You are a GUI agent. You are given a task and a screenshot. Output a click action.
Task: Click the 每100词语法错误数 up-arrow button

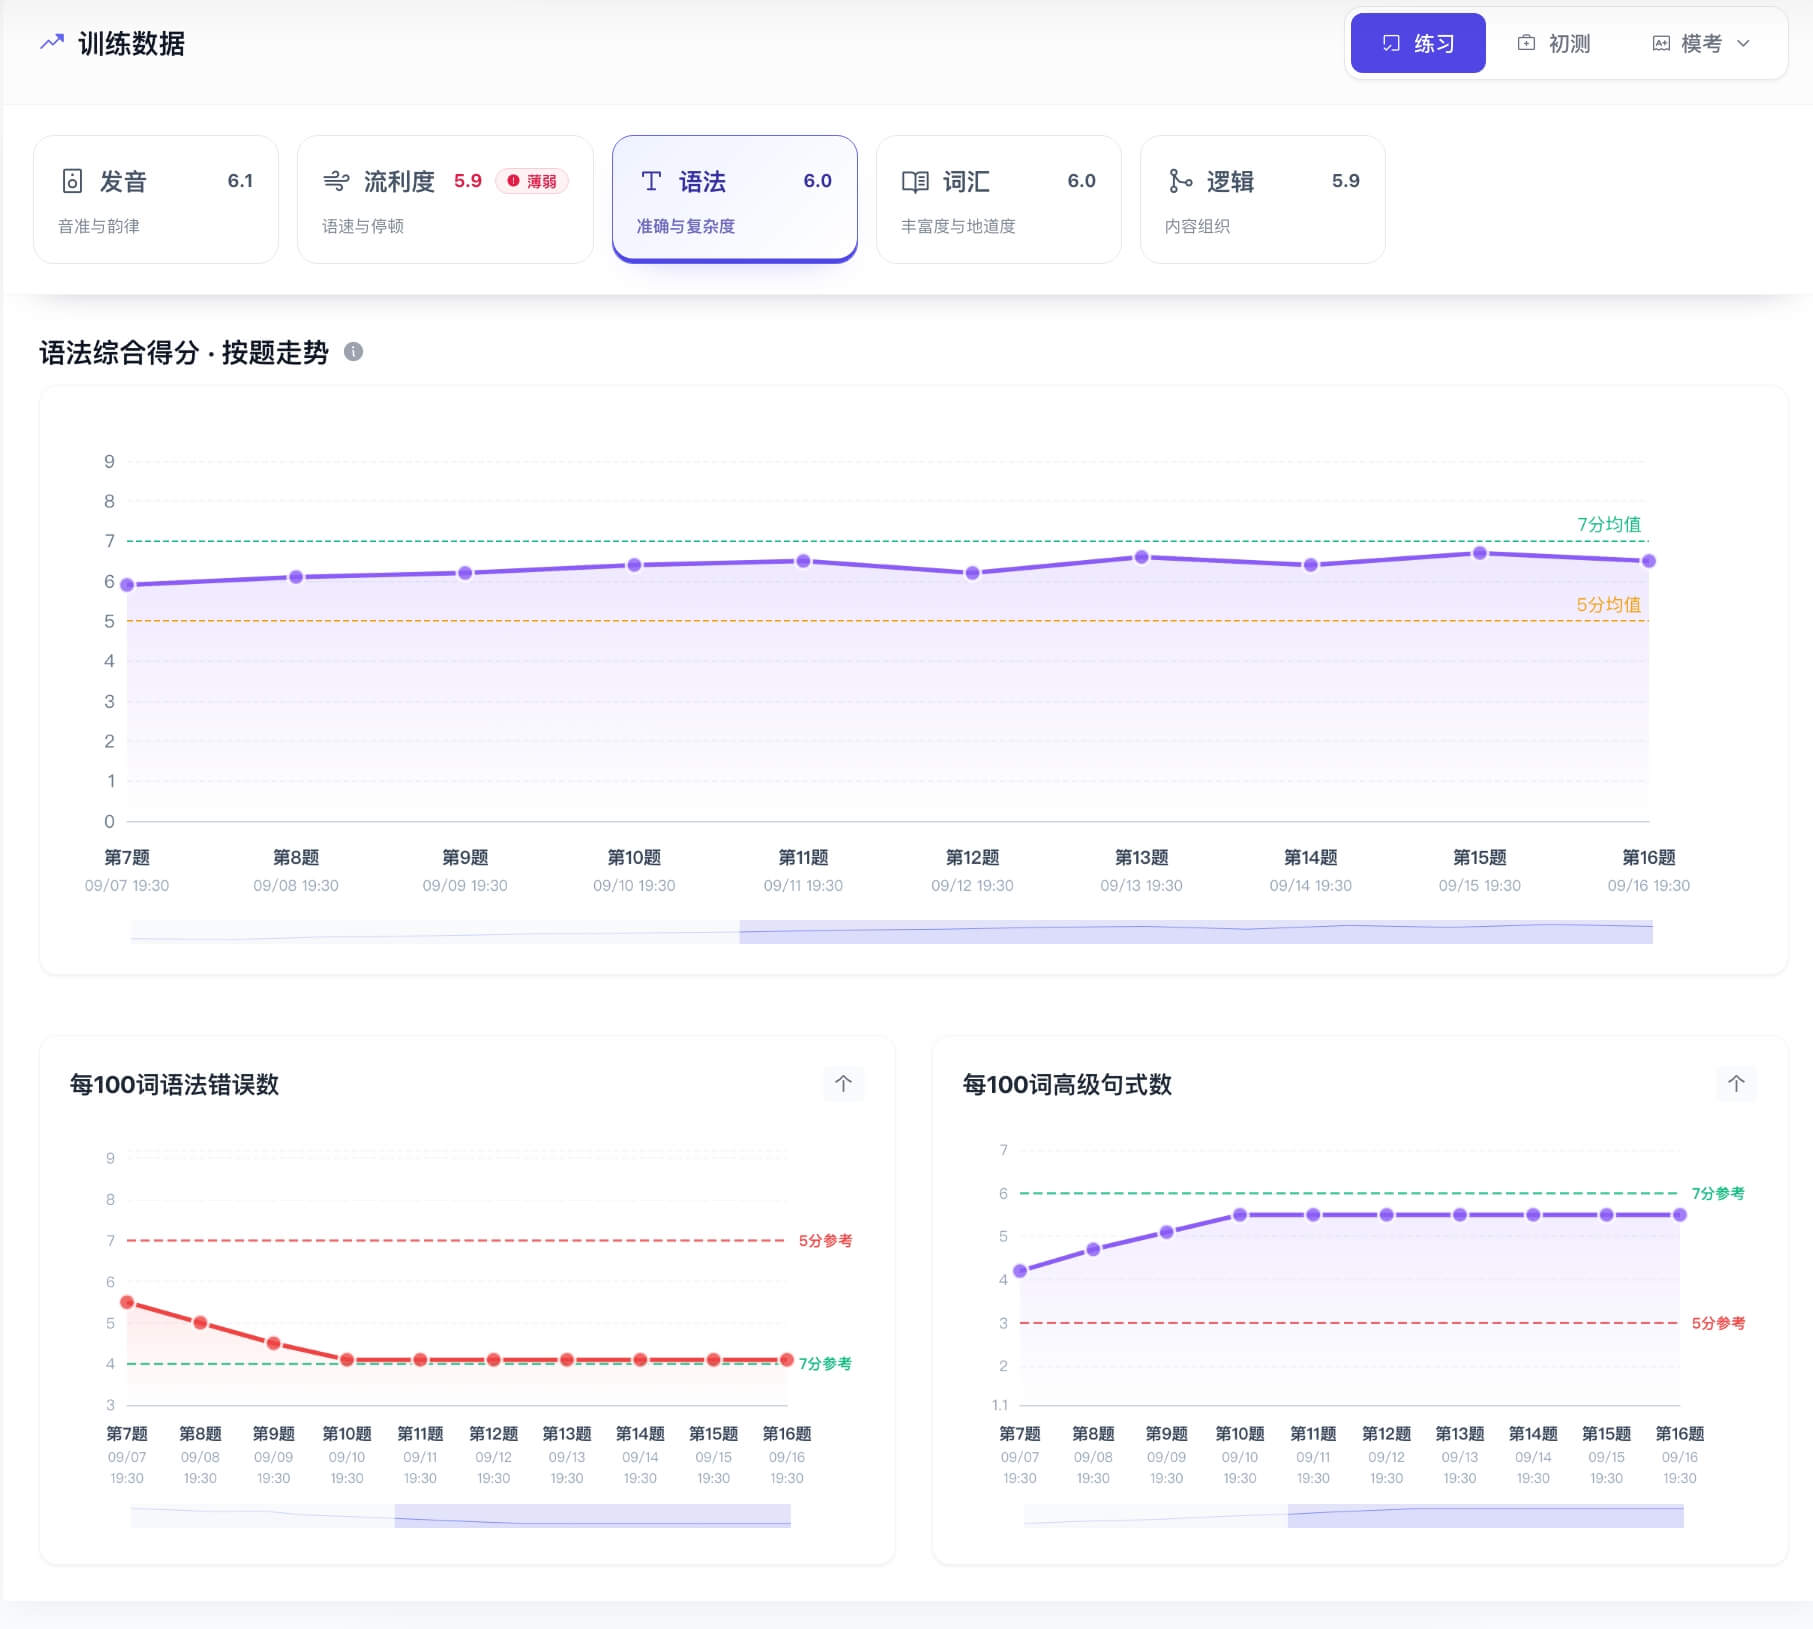pos(843,1083)
